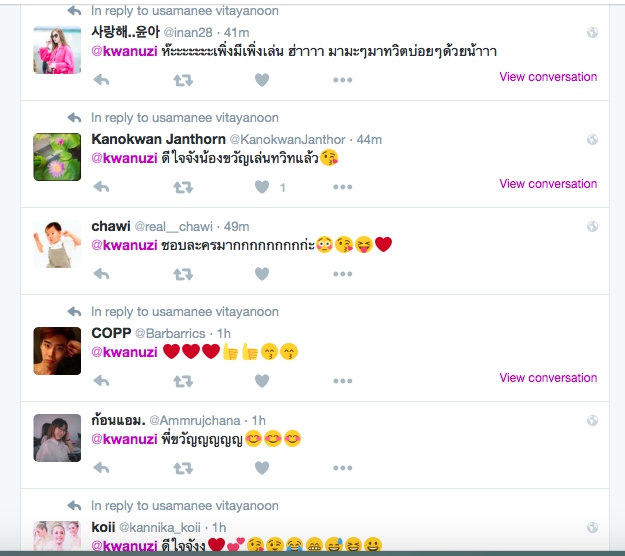Retweet the @inan28 tweet
Viewport: 625px width, 556px height.
183,80
